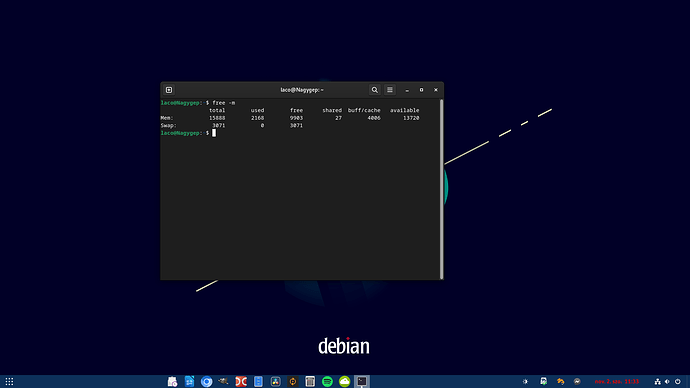Click the brightness sun tray icon

tap(525, 381)
